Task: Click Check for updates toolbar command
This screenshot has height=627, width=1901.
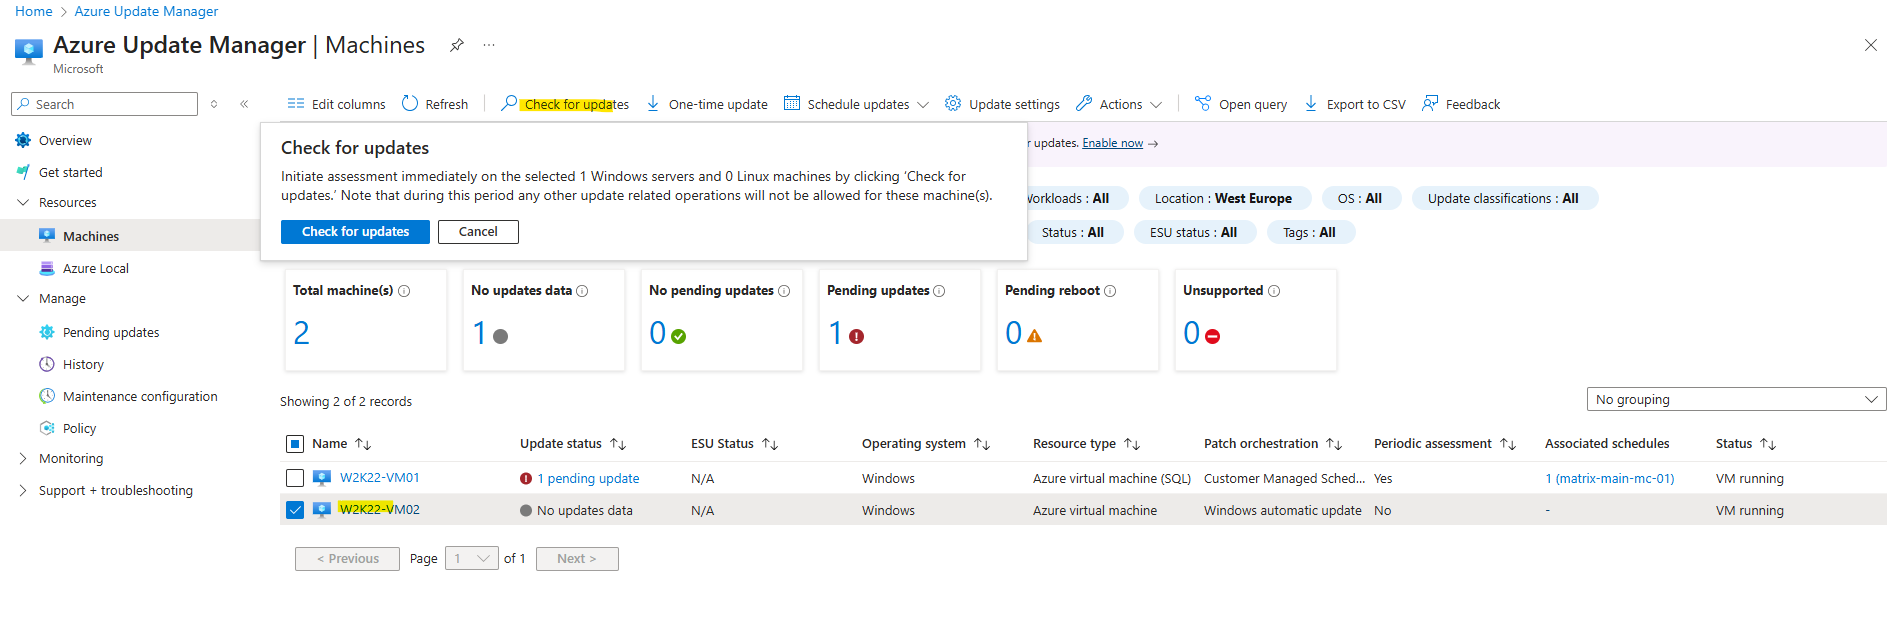Action: pyautogui.click(x=565, y=104)
